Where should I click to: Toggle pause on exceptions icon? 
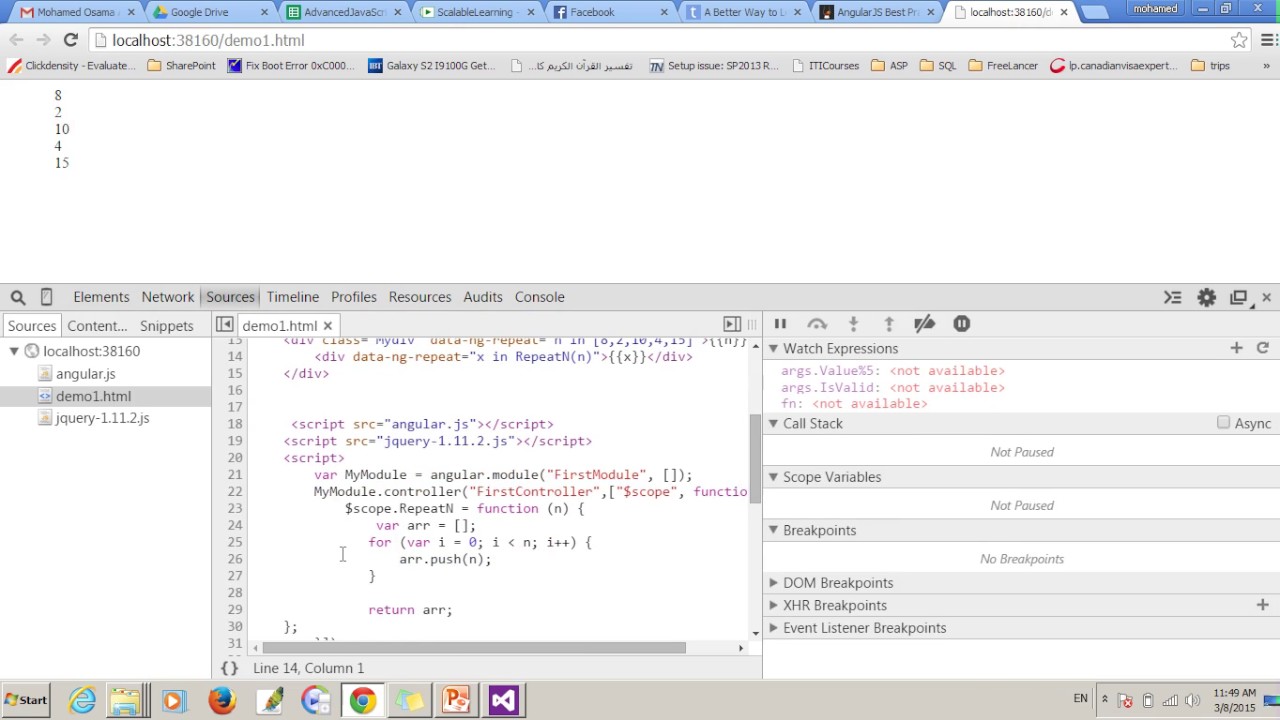[961, 324]
